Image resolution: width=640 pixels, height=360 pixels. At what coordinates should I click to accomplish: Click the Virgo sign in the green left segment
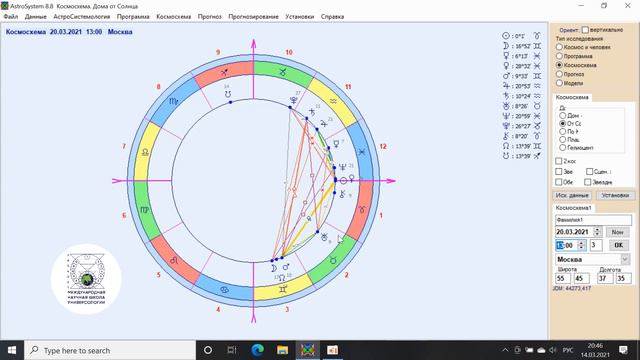[144, 210]
